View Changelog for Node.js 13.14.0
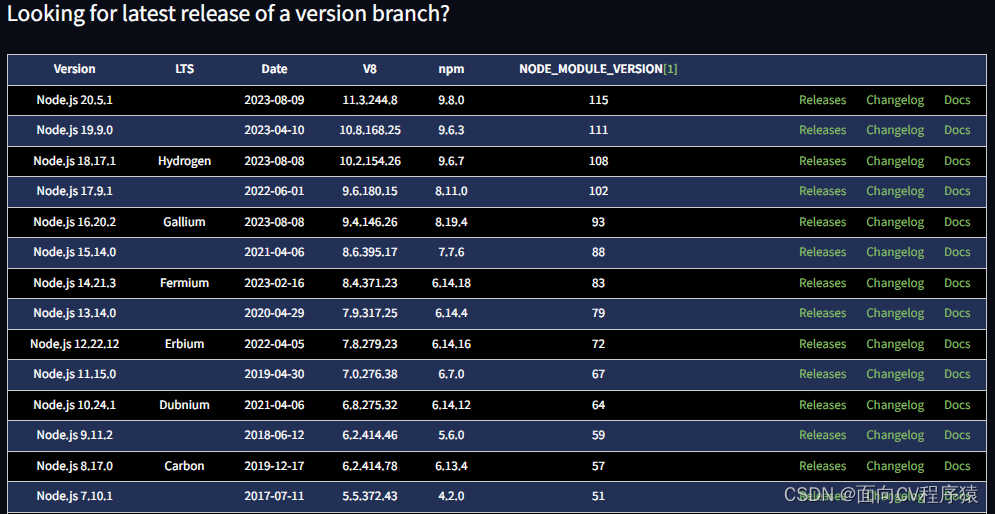 [x=895, y=313]
